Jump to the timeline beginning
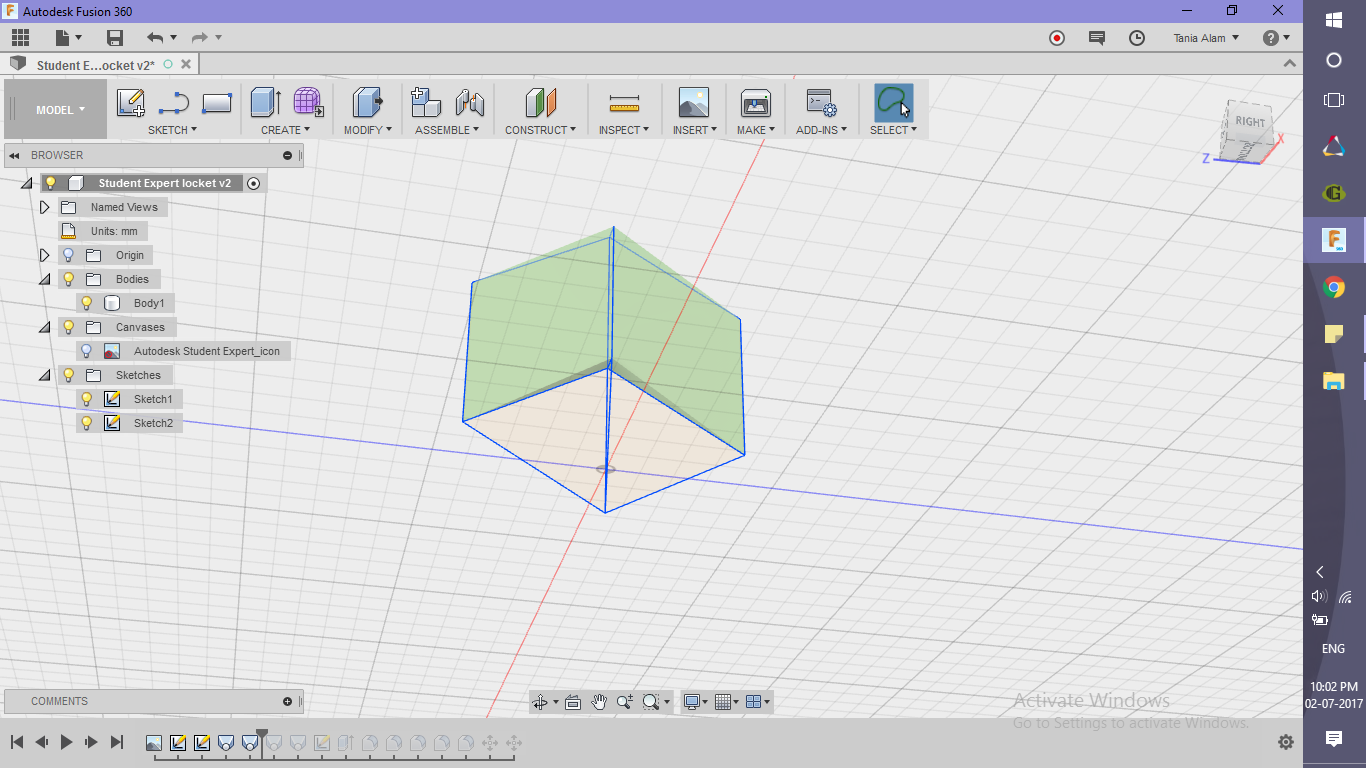 (x=17, y=742)
